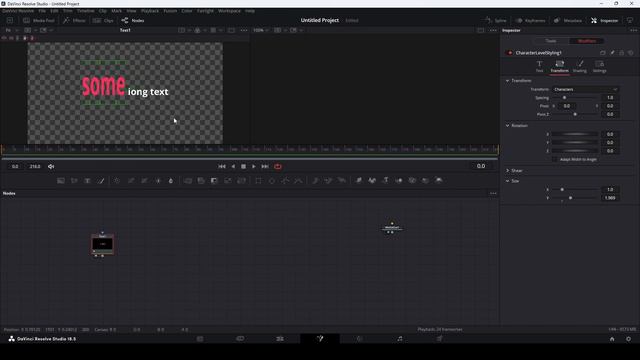Viewport: 640px width, 360px height.
Task: Toggle the Inspector panel
Action: coord(604,20)
